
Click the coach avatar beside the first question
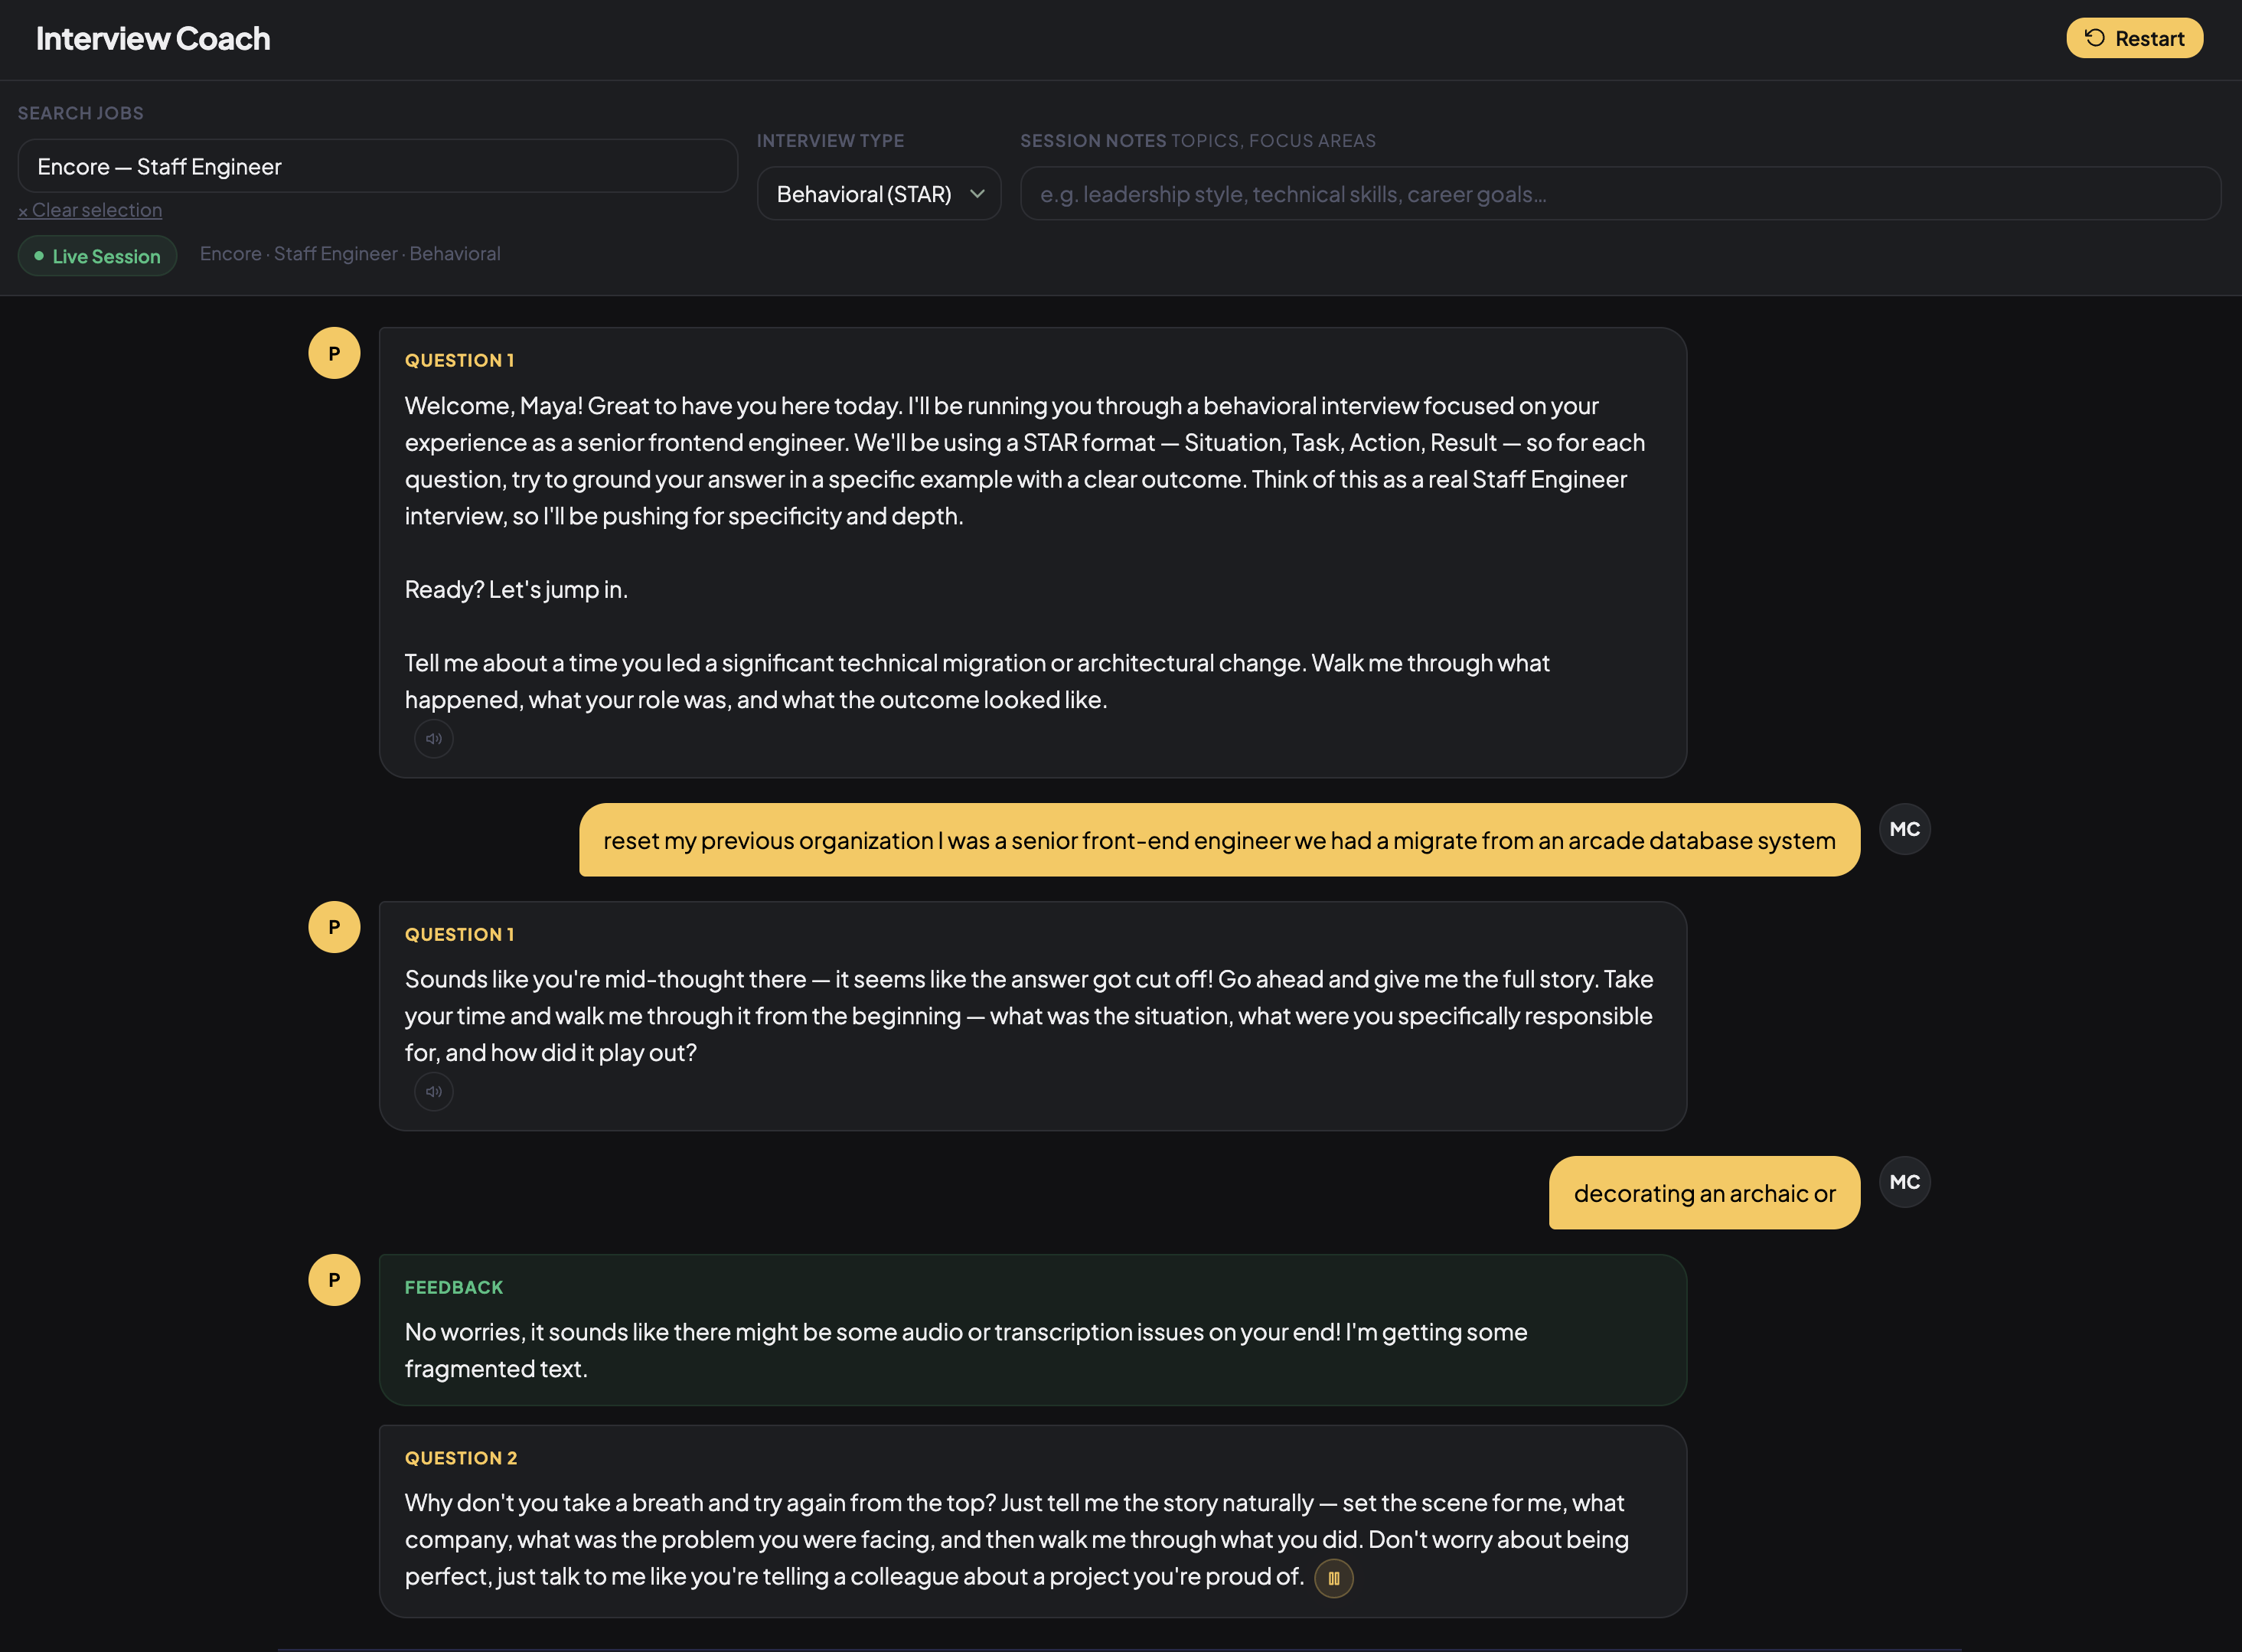[x=334, y=353]
